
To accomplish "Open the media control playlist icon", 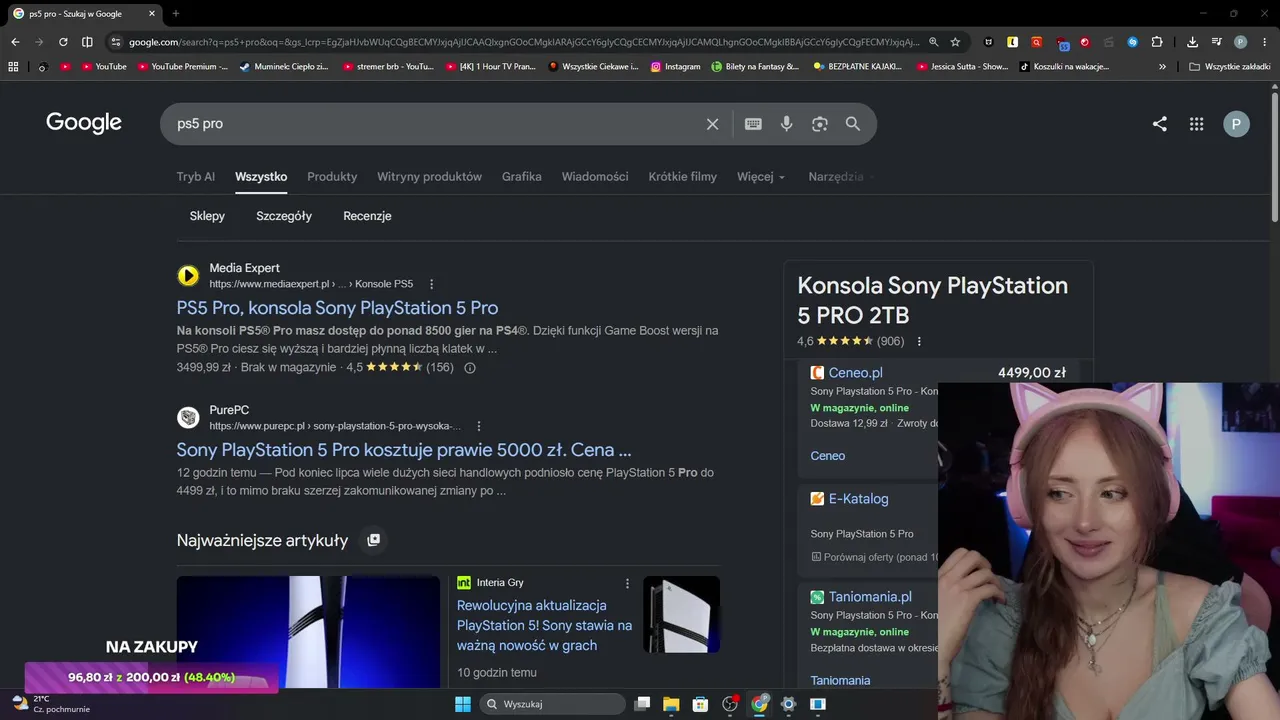I will pyautogui.click(x=1216, y=42).
